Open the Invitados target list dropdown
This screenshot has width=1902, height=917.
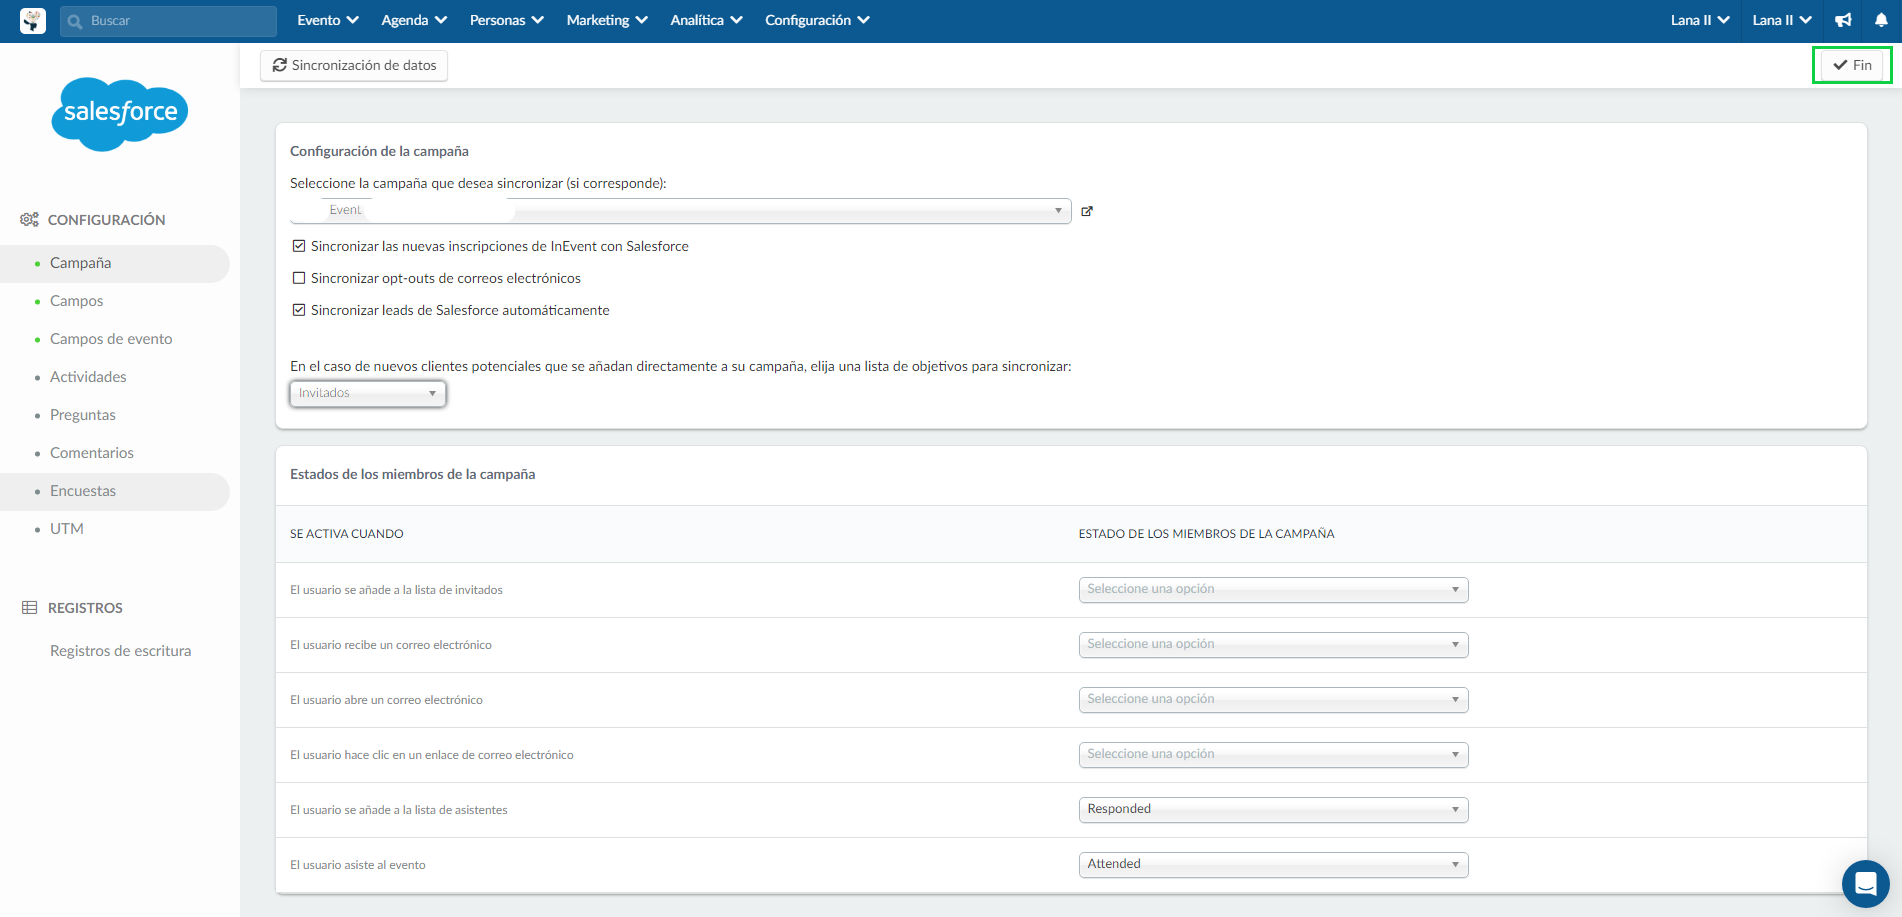click(368, 393)
